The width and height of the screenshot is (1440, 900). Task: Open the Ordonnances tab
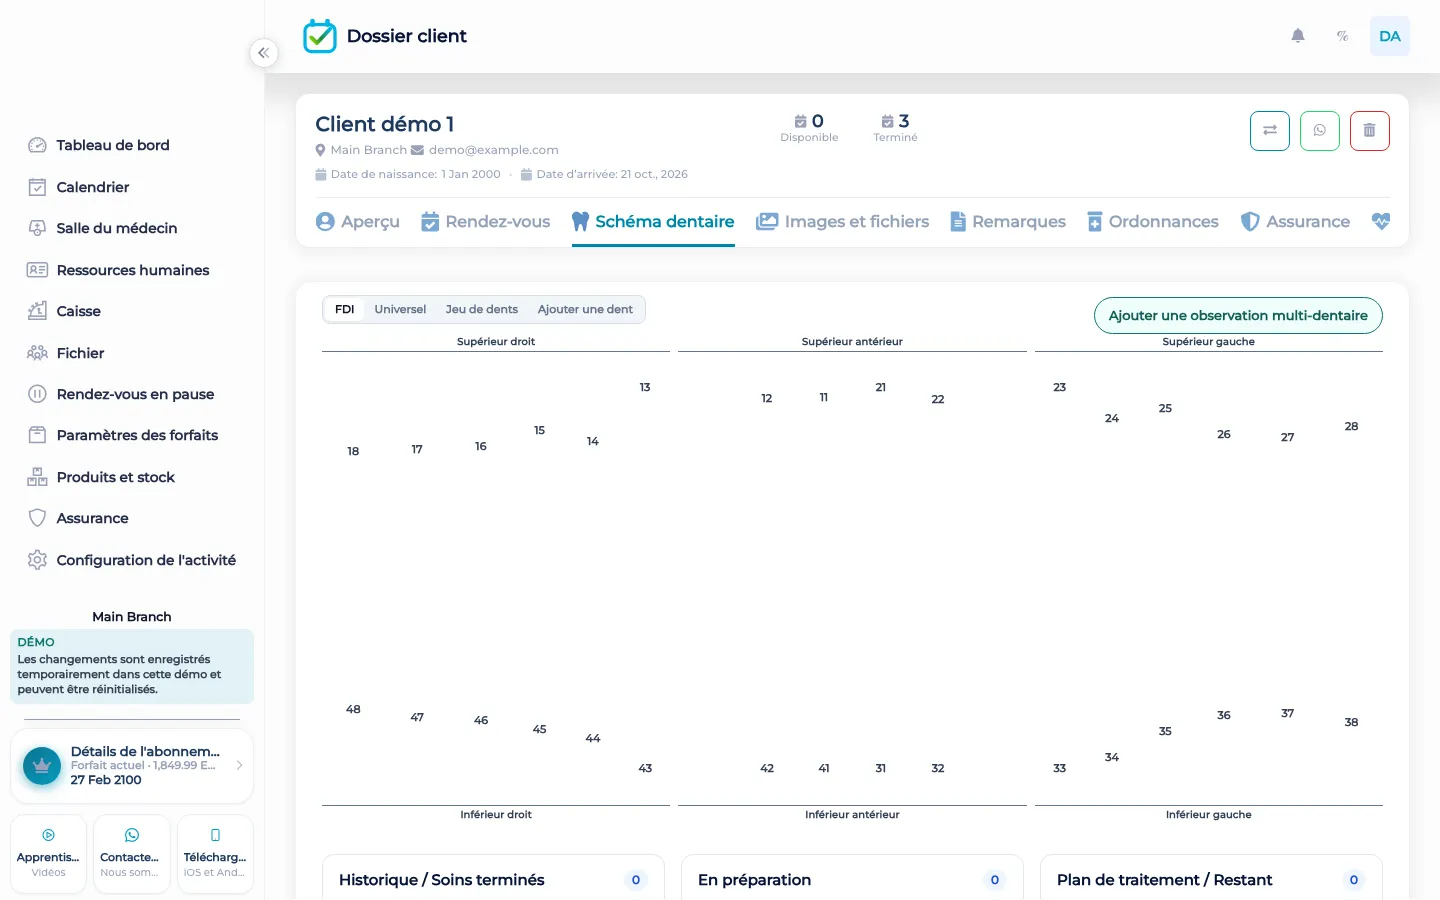tap(1153, 222)
